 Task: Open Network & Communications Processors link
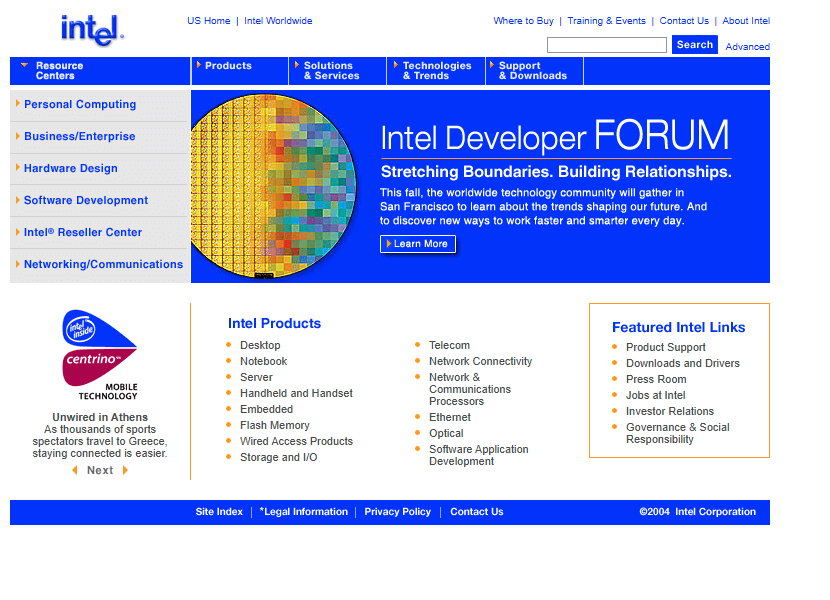pyautogui.click(x=470, y=389)
